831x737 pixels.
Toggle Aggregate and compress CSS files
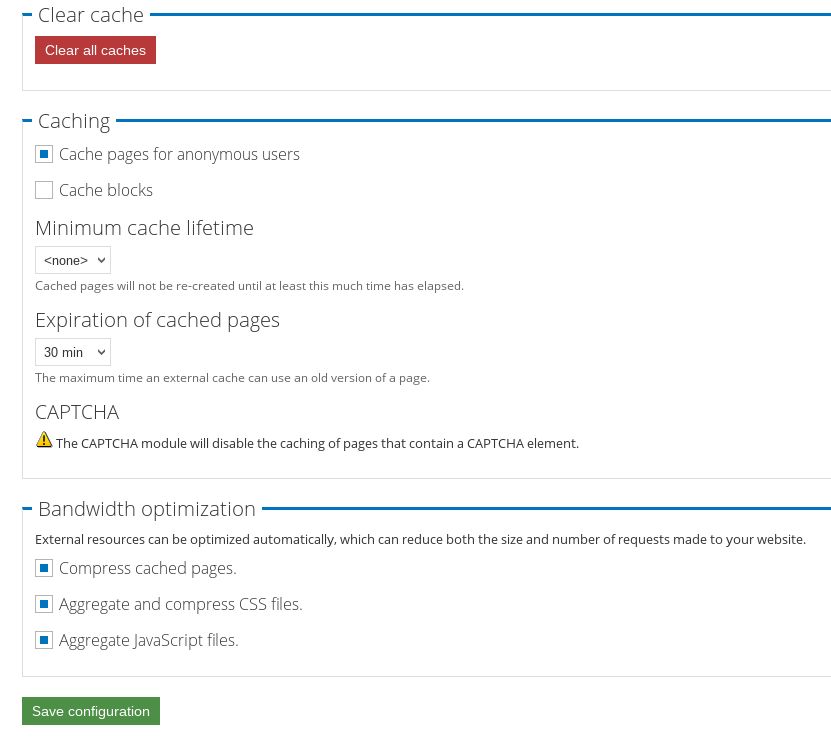pyautogui.click(x=44, y=604)
